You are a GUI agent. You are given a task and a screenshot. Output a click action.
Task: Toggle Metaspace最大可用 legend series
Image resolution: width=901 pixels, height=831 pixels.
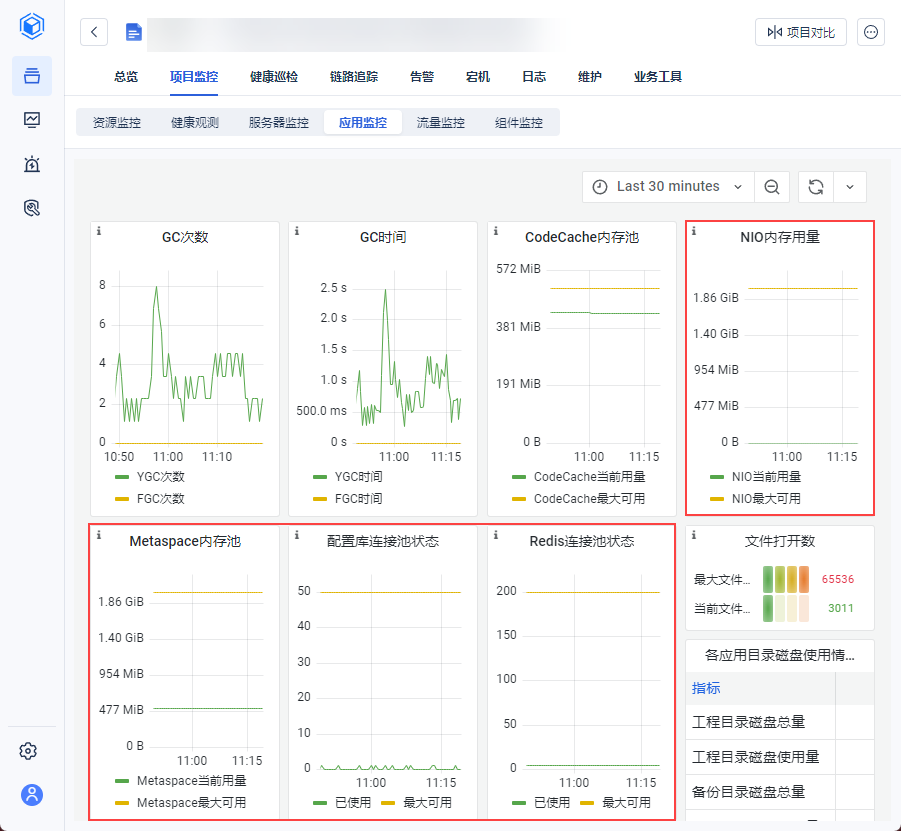click(x=191, y=802)
